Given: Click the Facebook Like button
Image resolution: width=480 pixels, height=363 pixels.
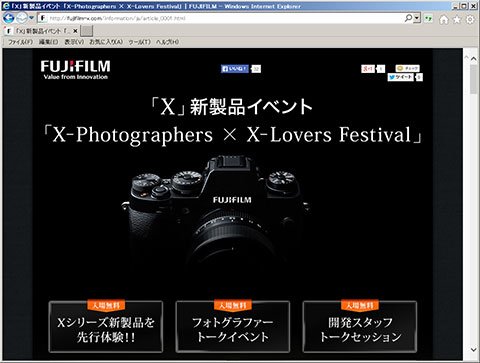Looking at the screenshot, I should point(235,69).
